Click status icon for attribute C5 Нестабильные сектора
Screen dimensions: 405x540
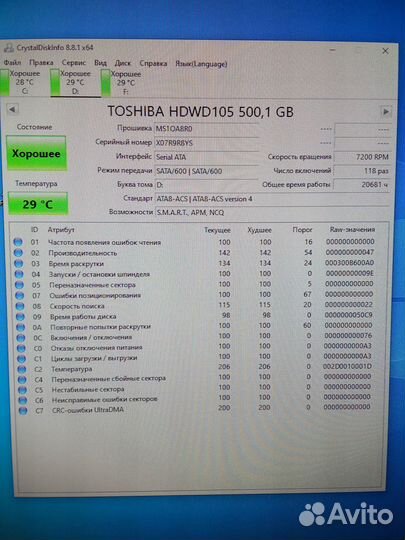[22, 390]
